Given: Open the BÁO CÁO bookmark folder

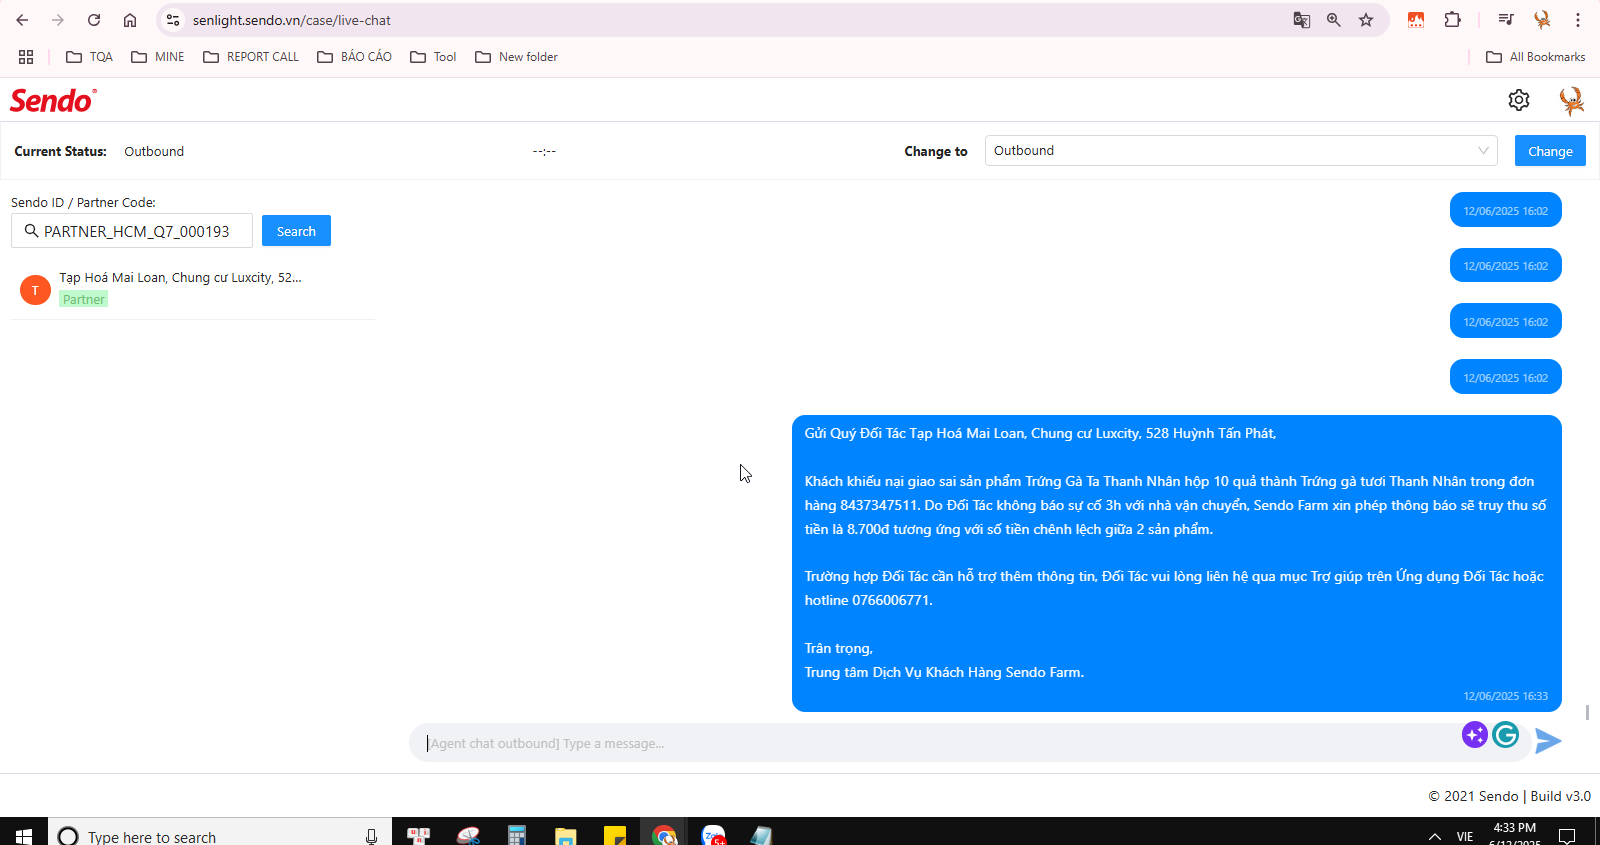Looking at the screenshot, I should [354, 57].
